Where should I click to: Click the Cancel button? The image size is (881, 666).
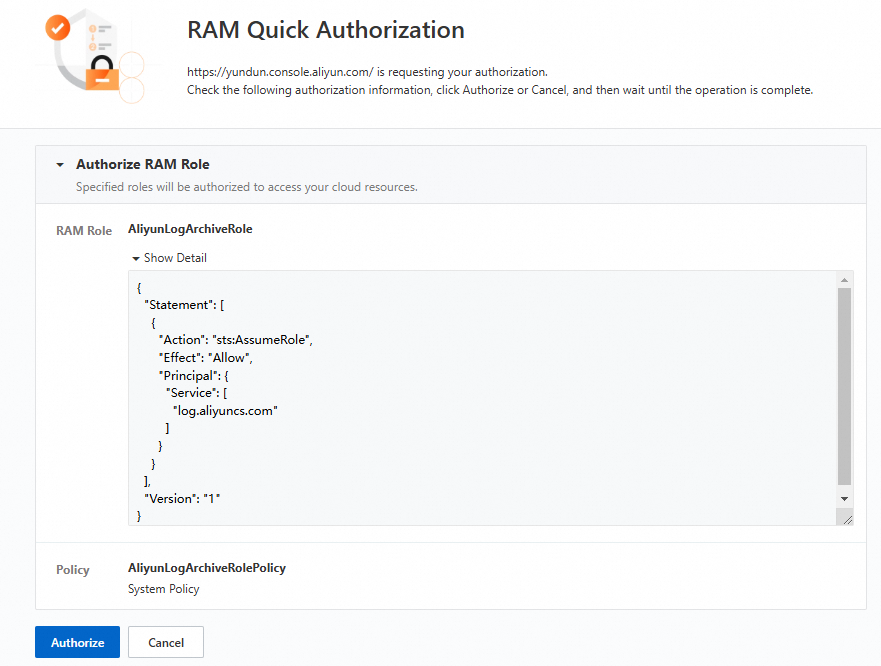[x=166, y=642]
